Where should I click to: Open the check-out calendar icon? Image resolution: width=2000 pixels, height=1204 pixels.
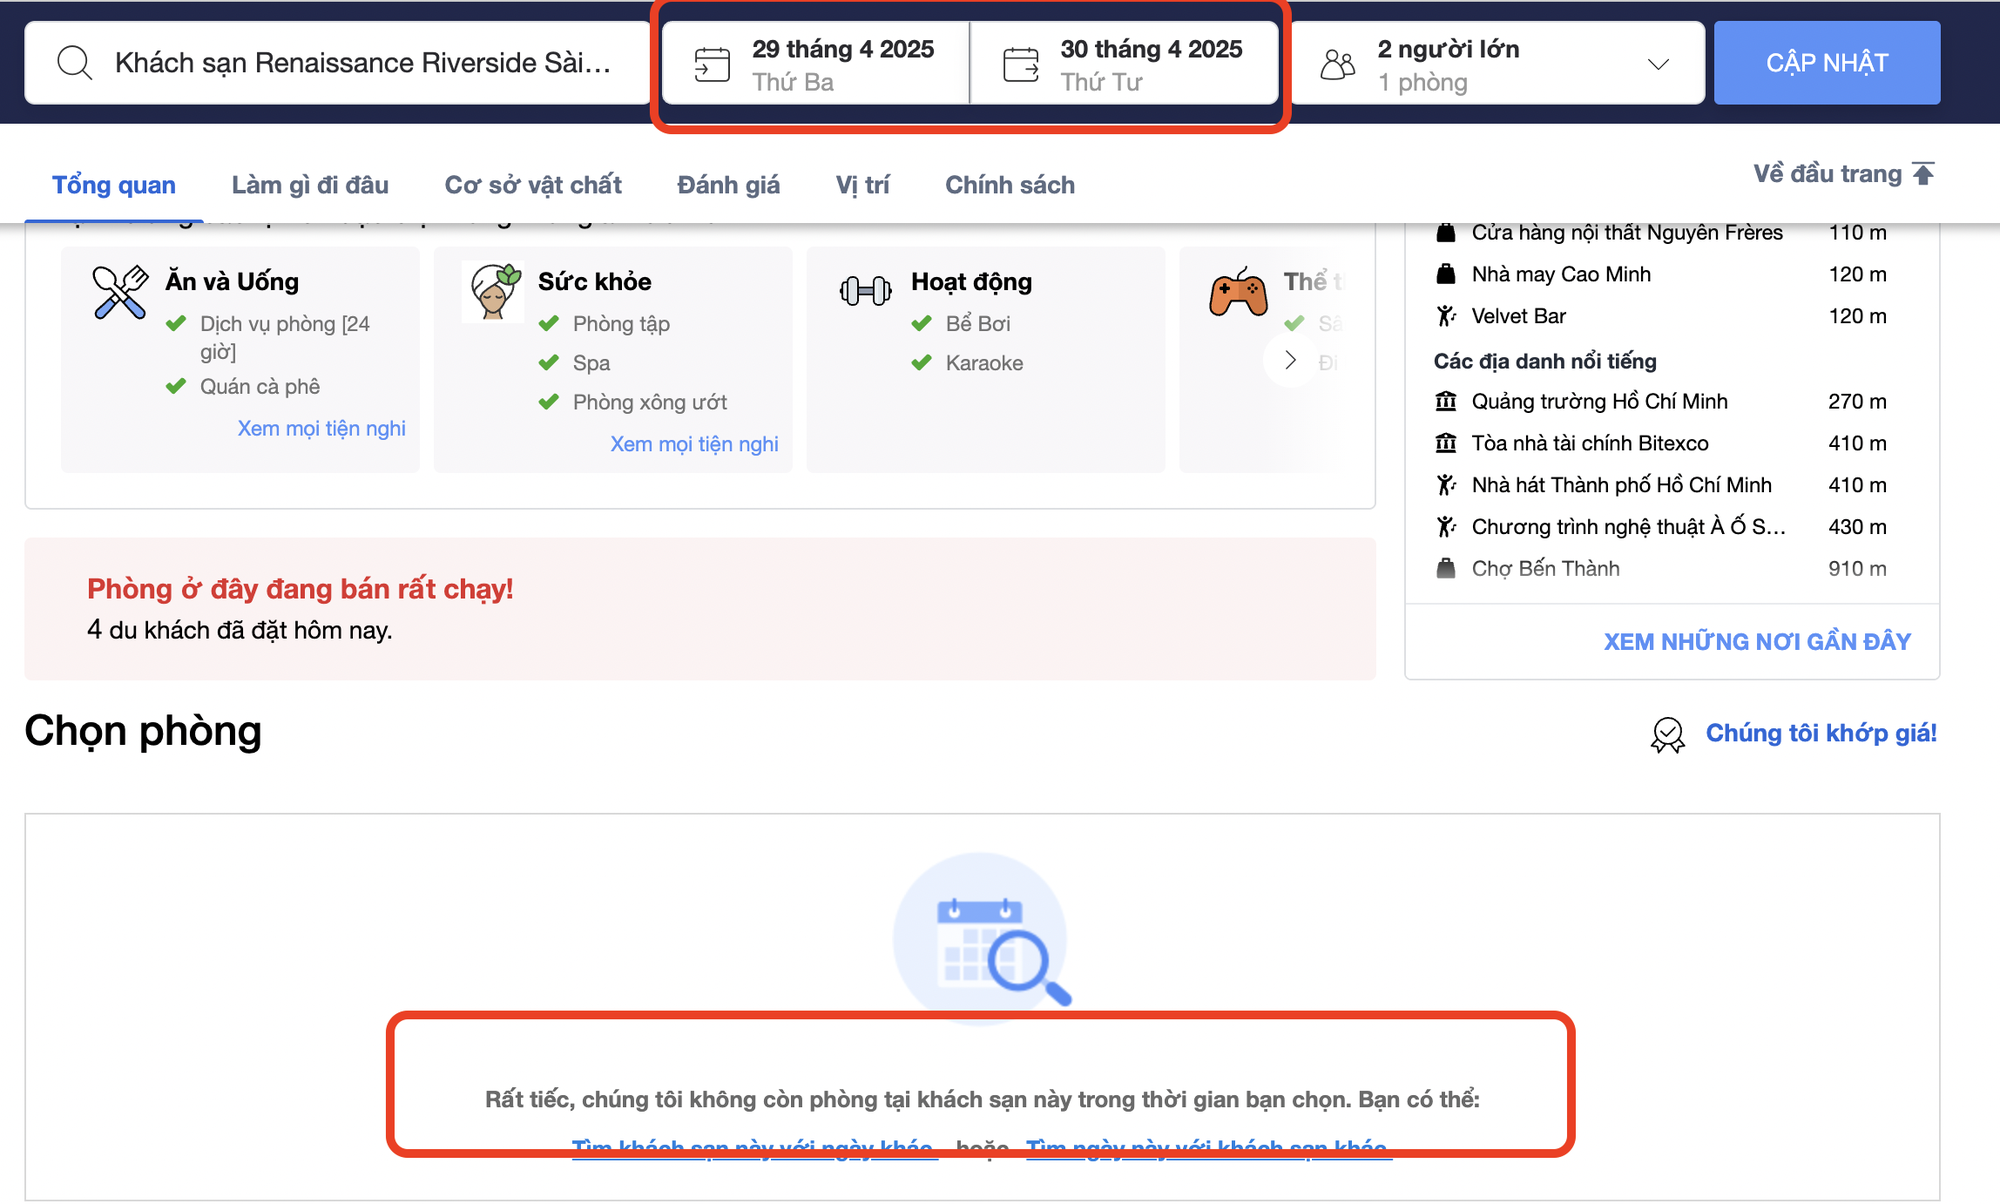click(x=1021, y=64)
